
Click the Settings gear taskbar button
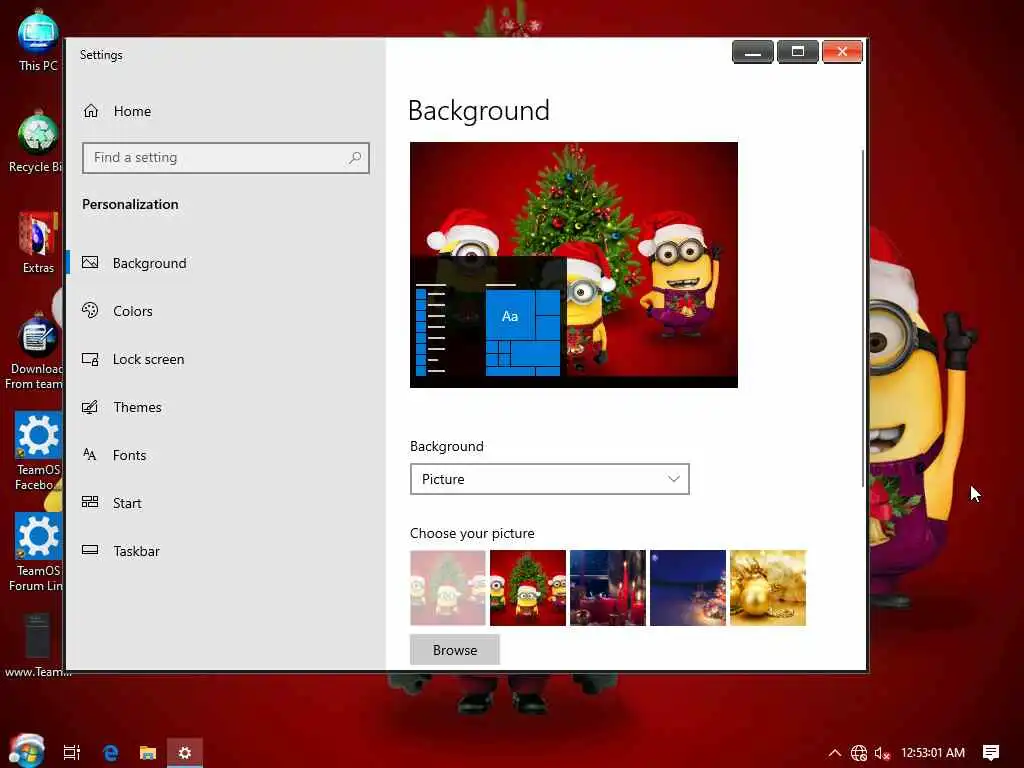point(185,753)
